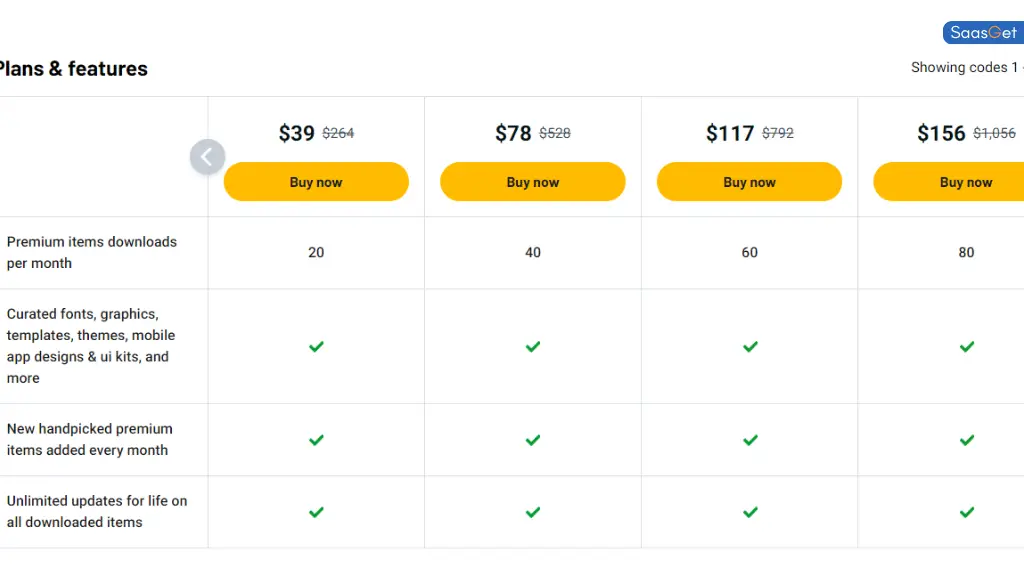Click Buy now for the $156 plan
Viewport: 1024px width, 576px height.
pyautogui.click(x=966, y=181)
